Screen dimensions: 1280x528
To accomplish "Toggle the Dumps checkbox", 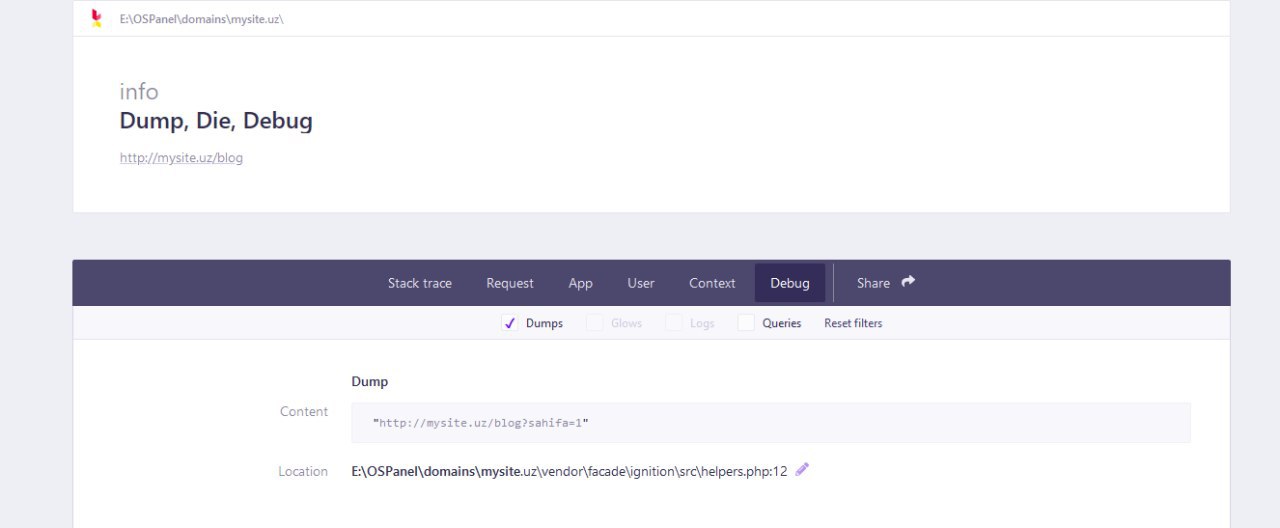I will (509, 323).
